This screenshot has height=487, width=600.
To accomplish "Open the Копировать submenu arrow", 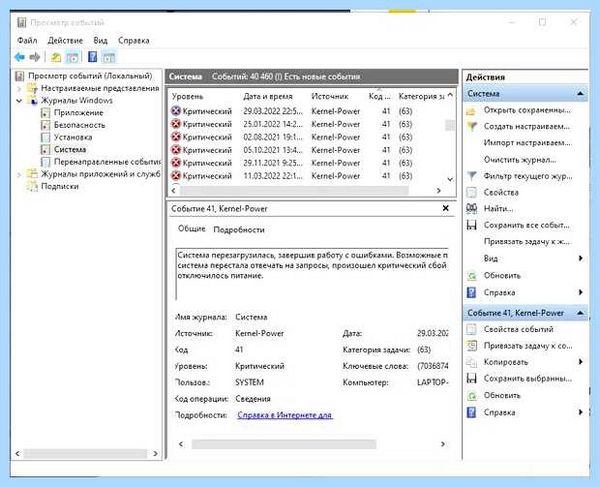I will [580, 362].
